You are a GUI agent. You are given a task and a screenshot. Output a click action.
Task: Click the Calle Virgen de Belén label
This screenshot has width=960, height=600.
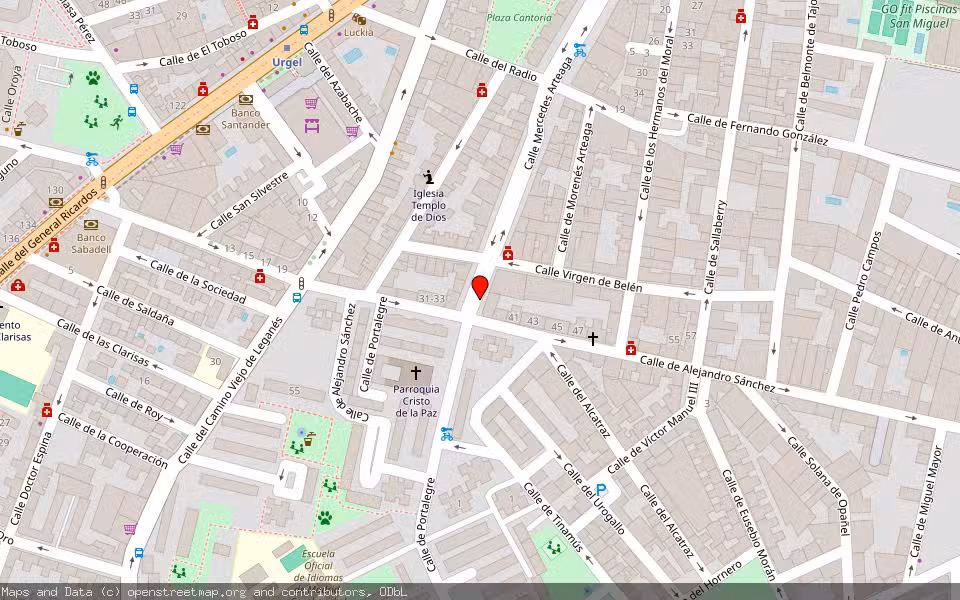pos(588,279)
